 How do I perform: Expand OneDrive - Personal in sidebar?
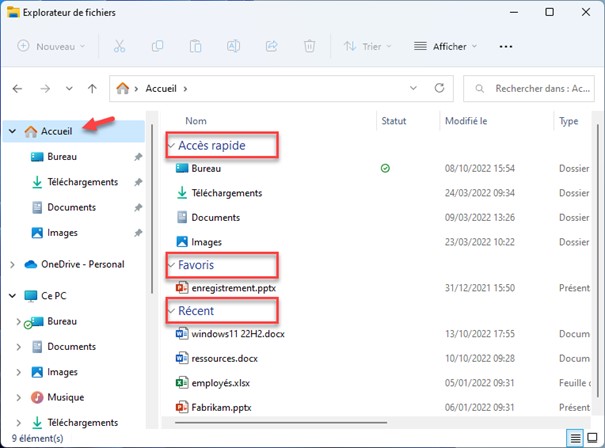coord(12,264)
